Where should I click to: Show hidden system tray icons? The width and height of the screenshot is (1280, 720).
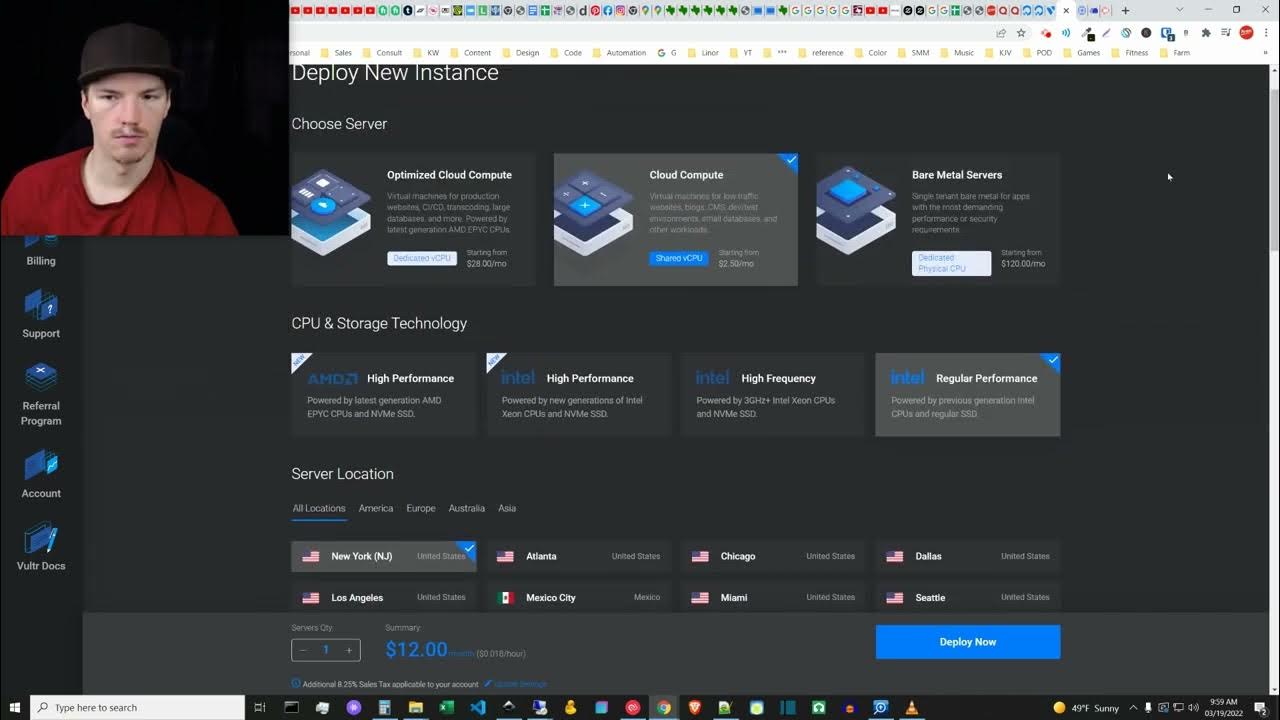click(x=1134, y=707)
